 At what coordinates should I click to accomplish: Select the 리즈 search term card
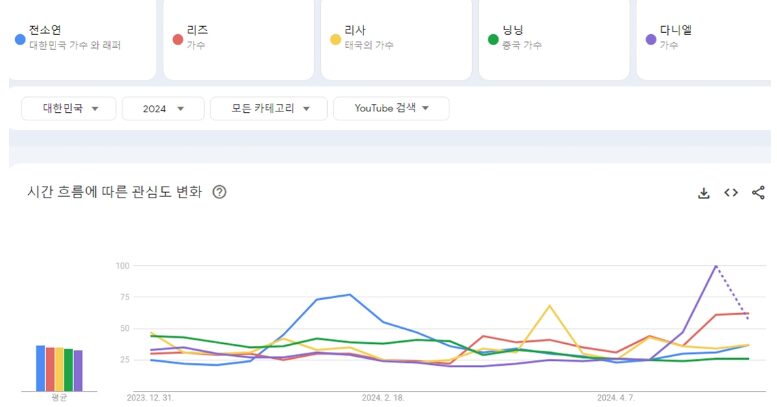pos(240,37)
